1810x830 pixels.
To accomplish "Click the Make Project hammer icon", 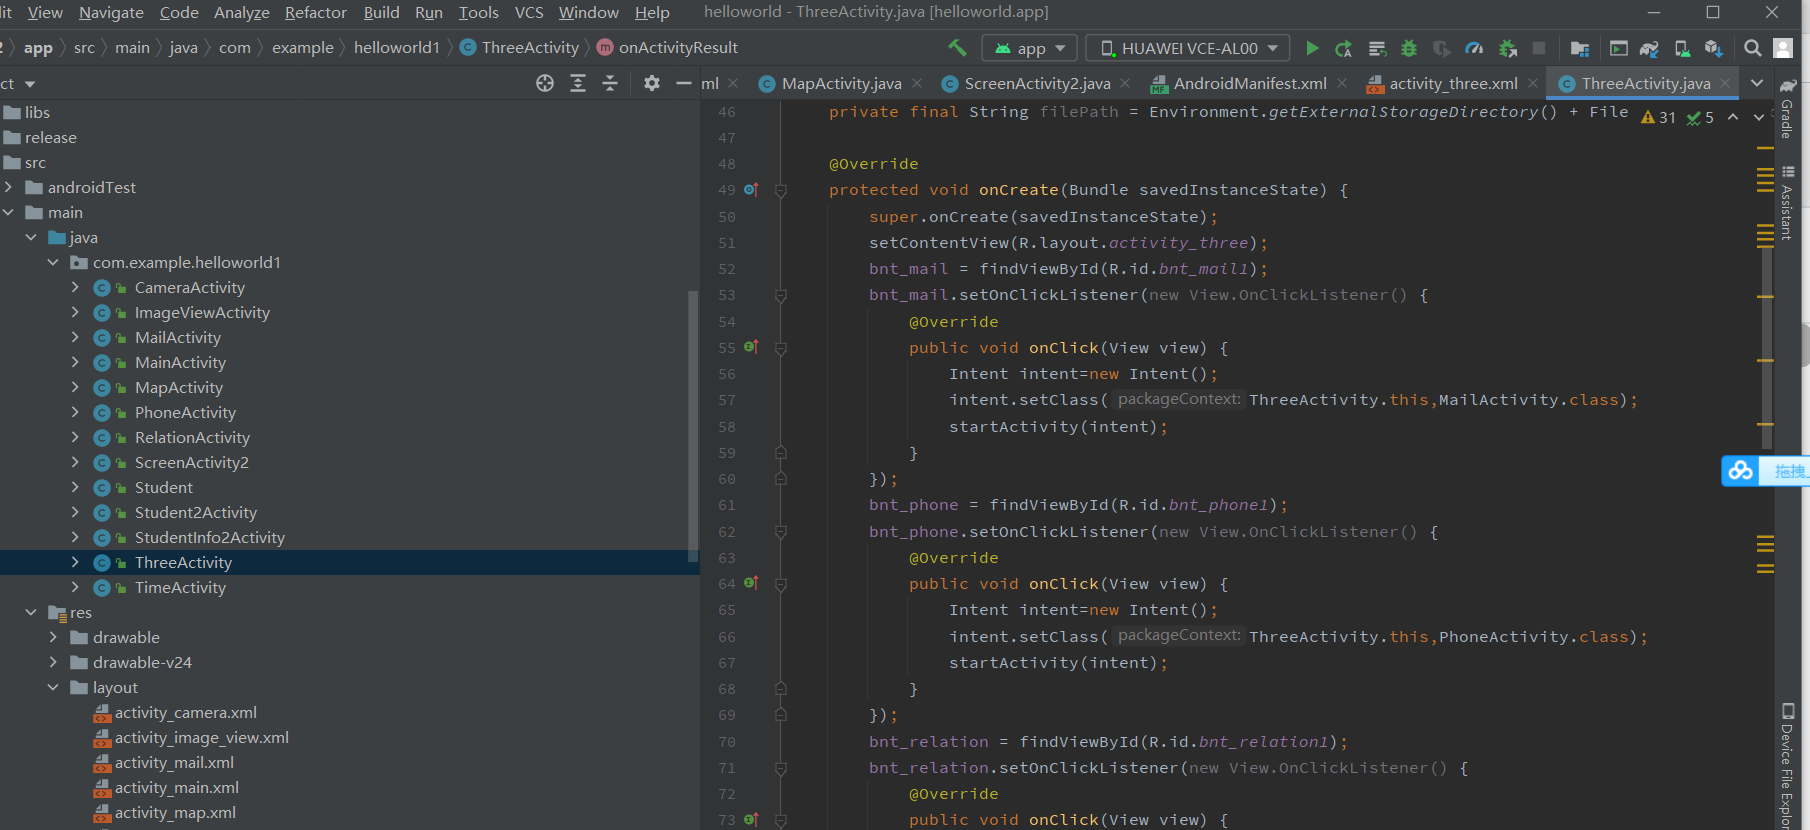I will (957, 47).
